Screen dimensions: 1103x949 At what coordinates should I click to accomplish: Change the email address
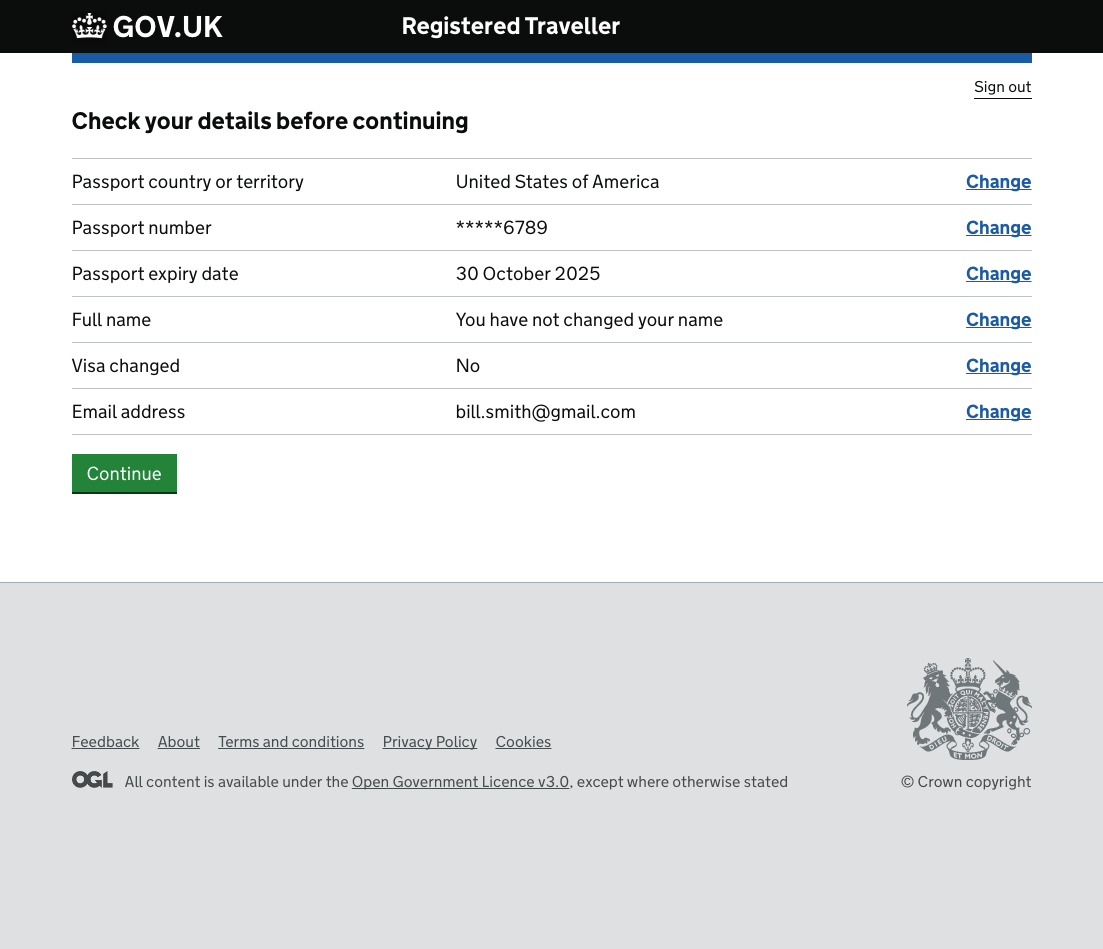(998, 412)
